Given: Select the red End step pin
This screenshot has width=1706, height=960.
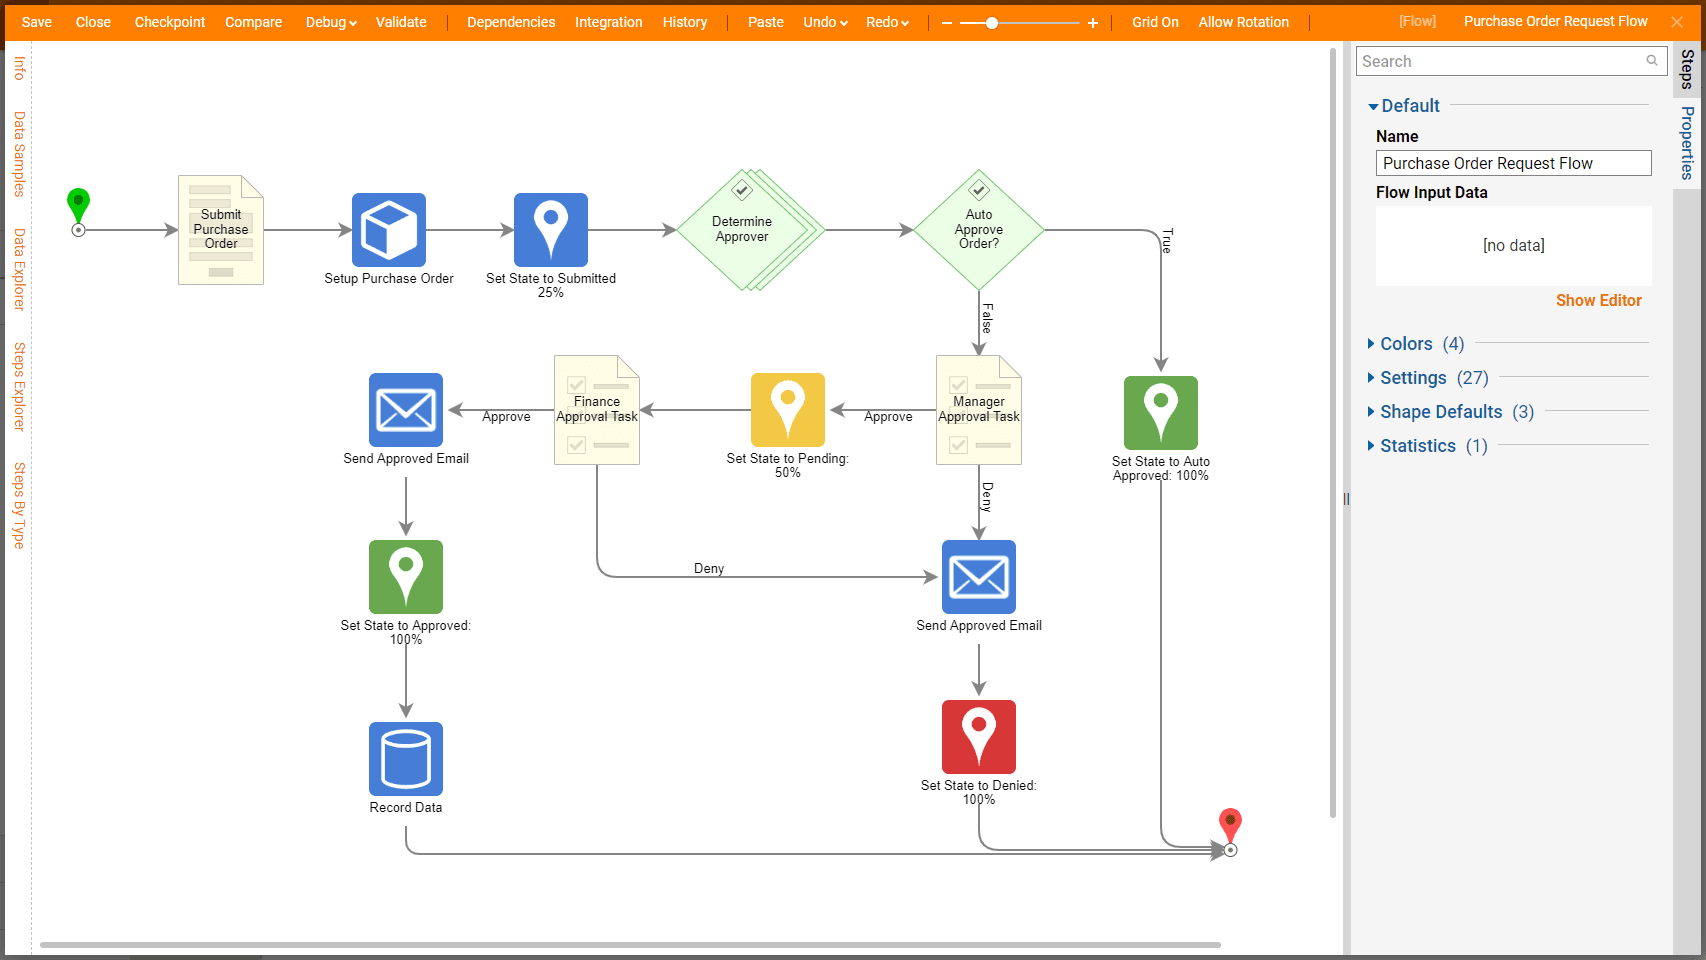Looking at the screenshot, I should point(1230,830).
